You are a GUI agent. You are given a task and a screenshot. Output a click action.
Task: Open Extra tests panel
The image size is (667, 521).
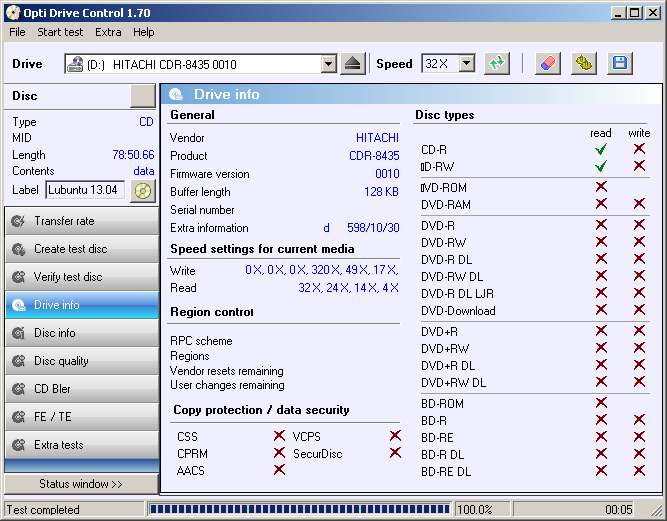coord(82,445)
